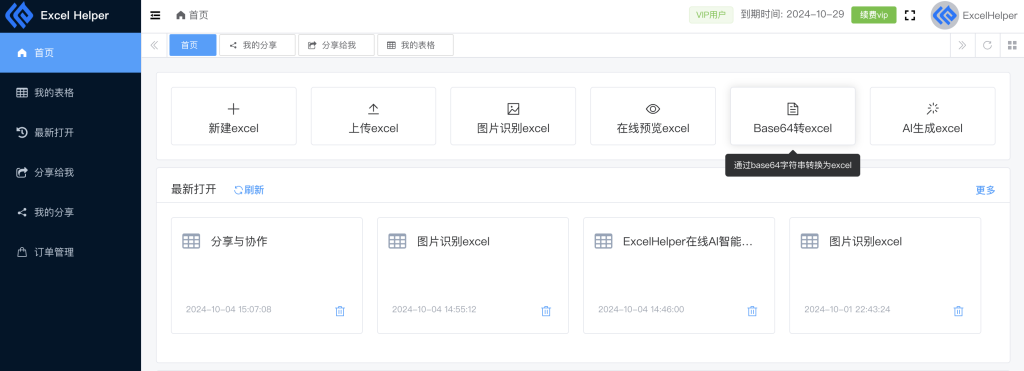Open the ExcelHelper user avatar
The height and width of the screenshot is (371, 1024).
pos(944,16)
